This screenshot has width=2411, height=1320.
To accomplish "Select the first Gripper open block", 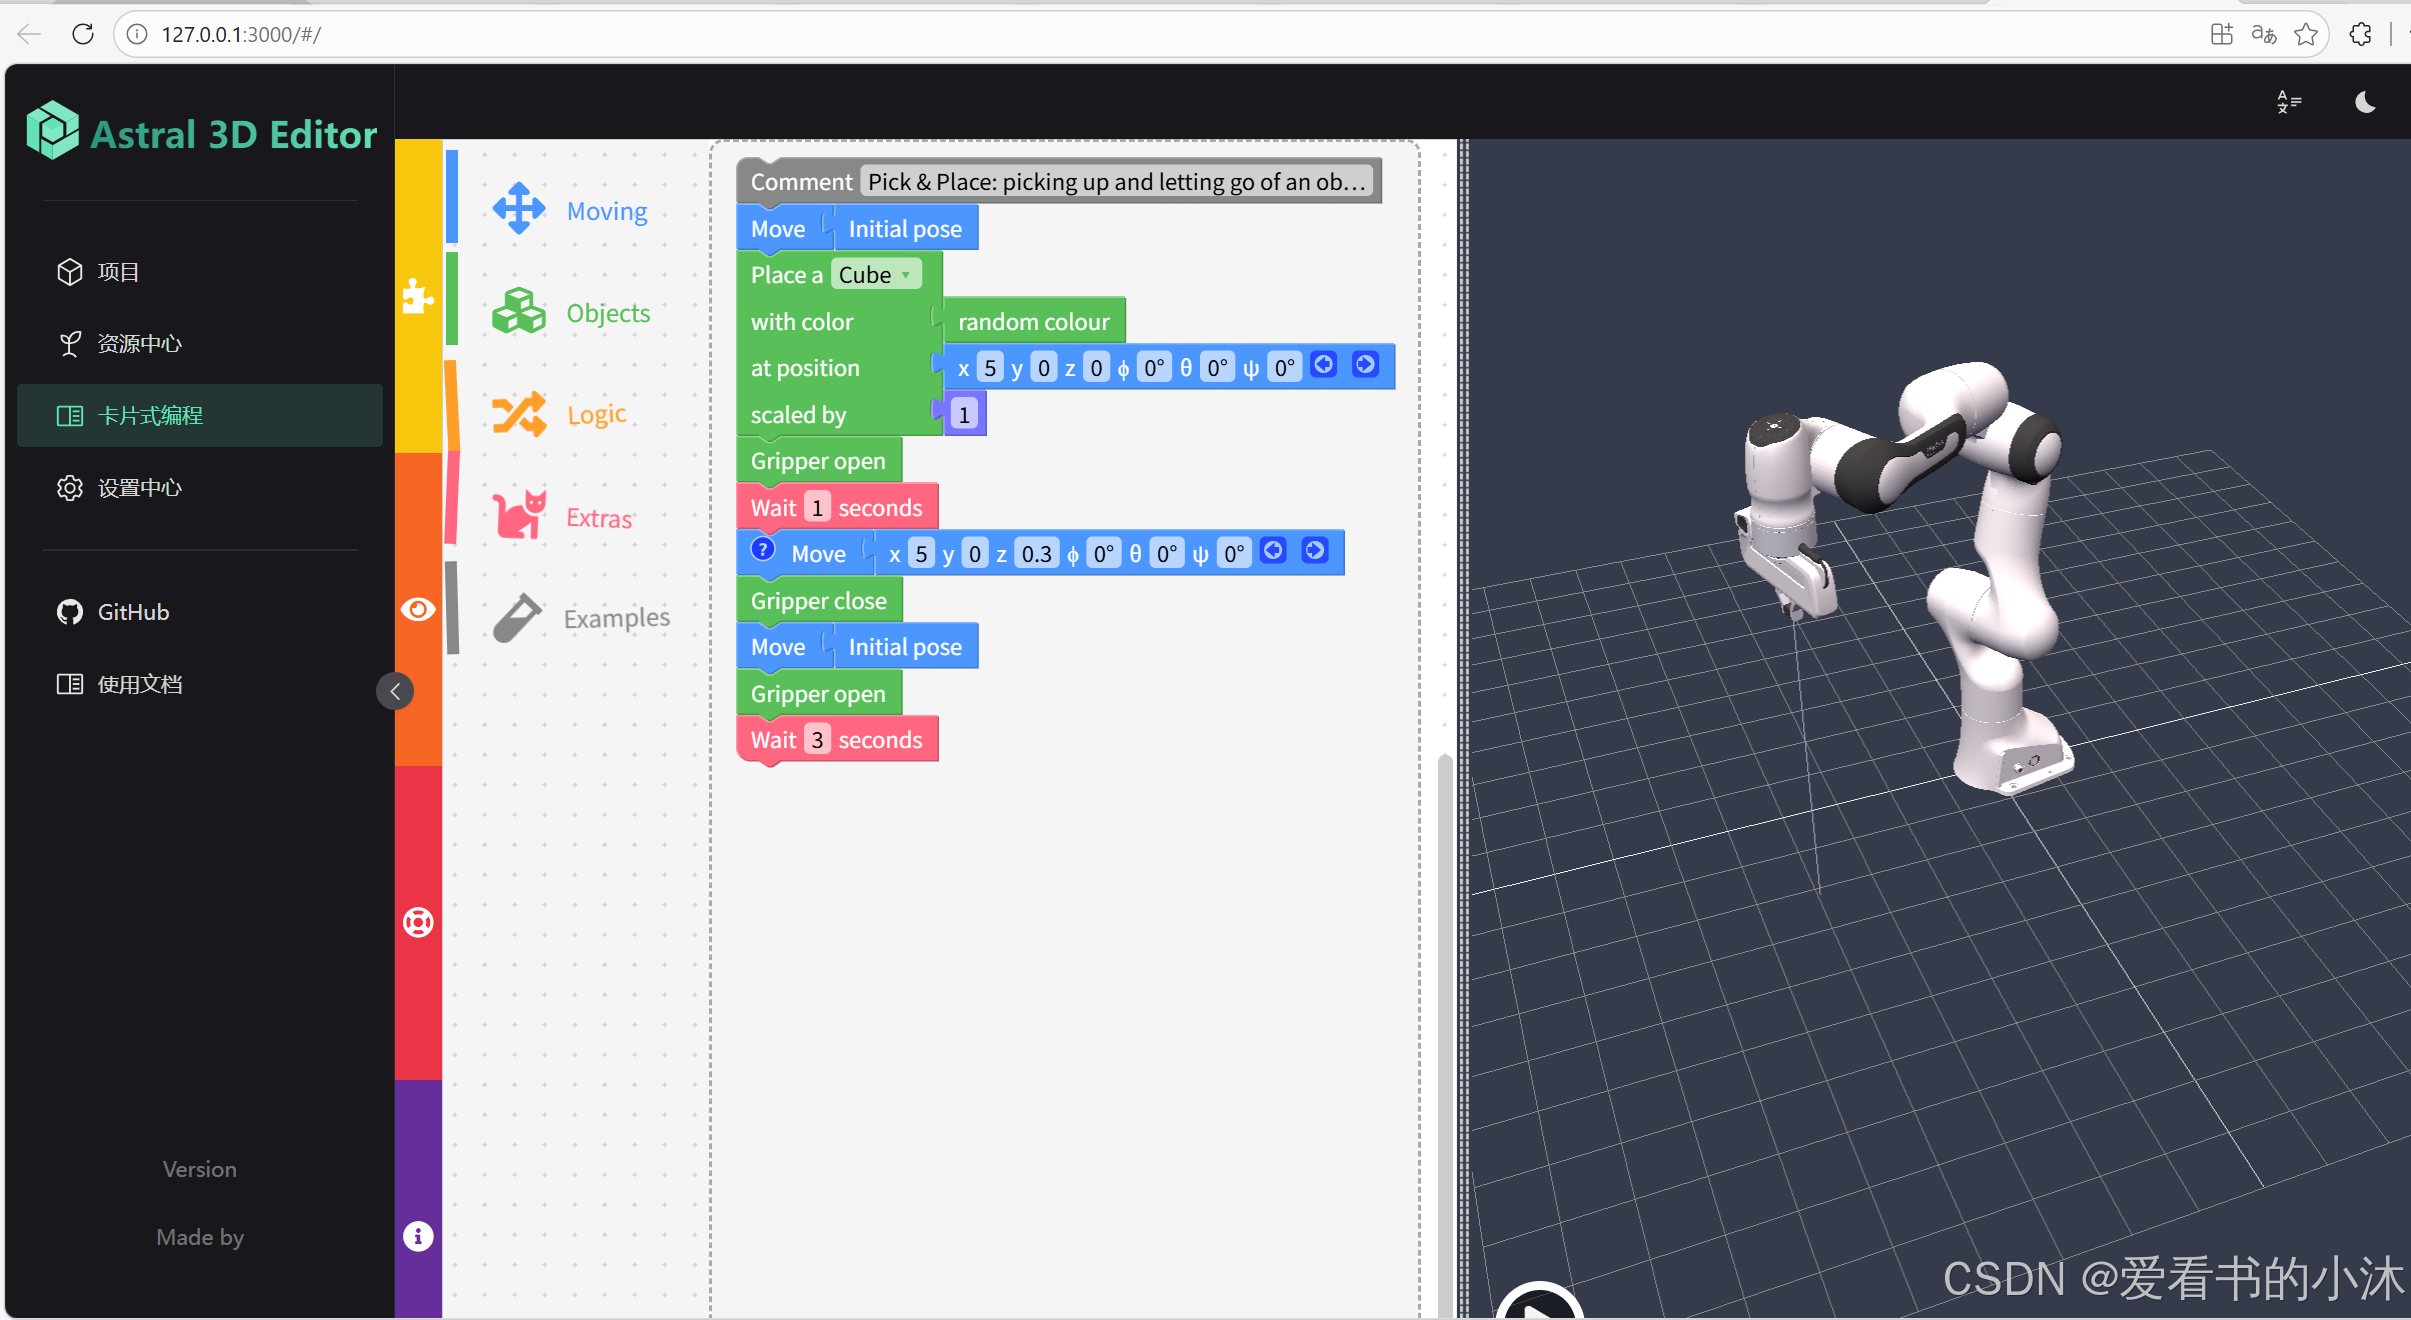I will (x=819, y=461).
